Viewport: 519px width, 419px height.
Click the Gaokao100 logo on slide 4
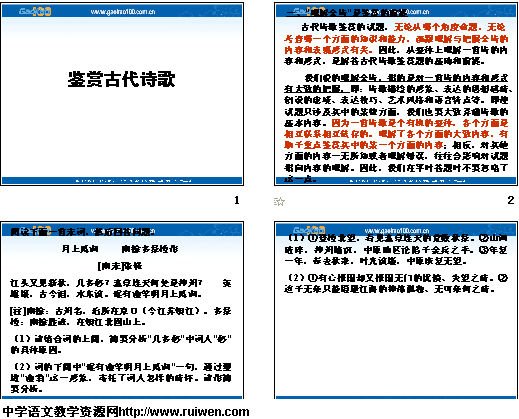(x=309, y=230)
